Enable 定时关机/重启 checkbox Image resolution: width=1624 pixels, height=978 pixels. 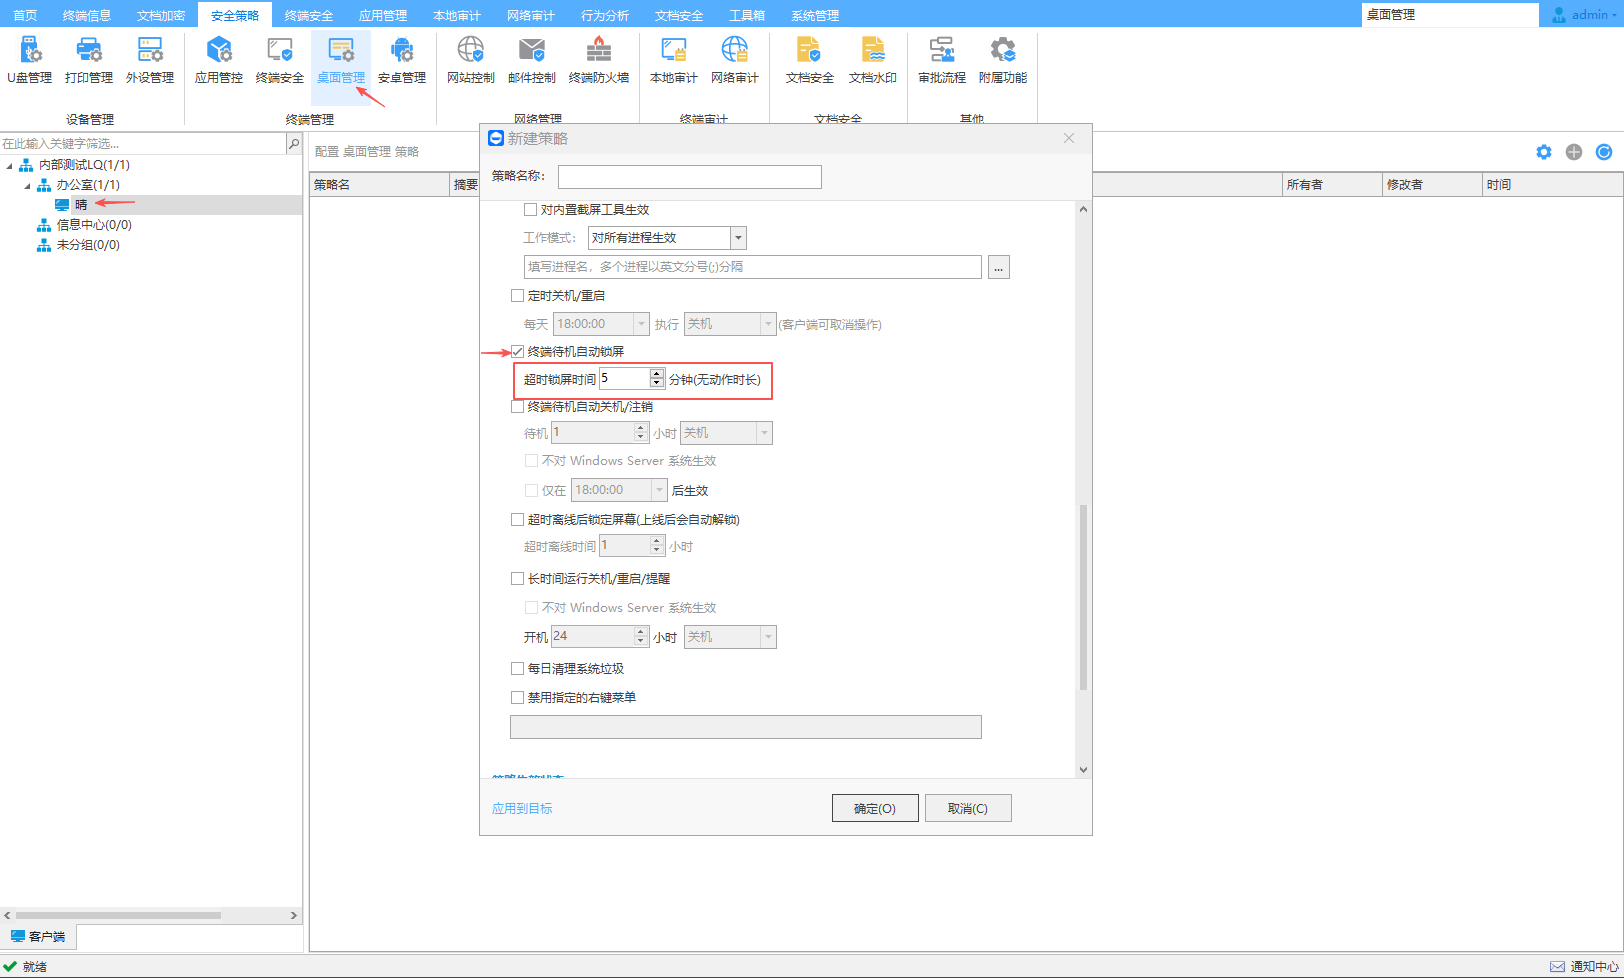pyautogui.click(x=518, y=296)
